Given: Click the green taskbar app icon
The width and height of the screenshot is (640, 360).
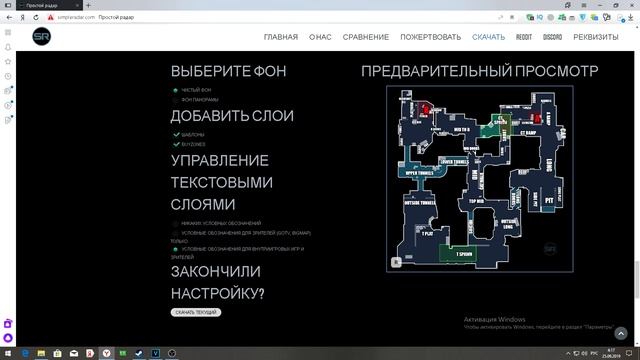Looking at the screenshot, I should tap(123, 353).
